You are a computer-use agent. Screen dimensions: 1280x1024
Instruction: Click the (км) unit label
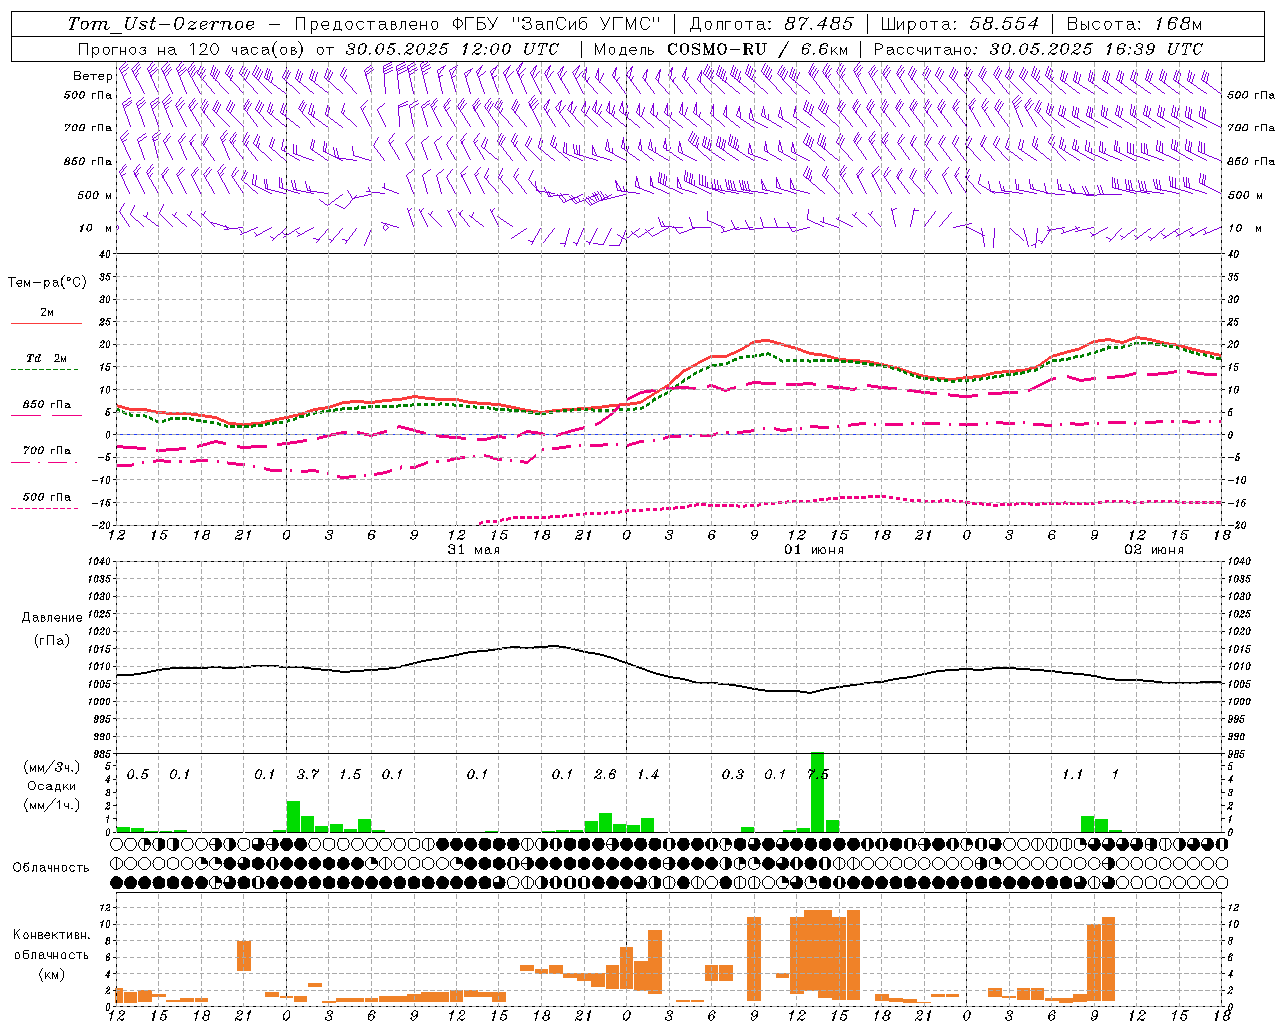click(51, 974)
